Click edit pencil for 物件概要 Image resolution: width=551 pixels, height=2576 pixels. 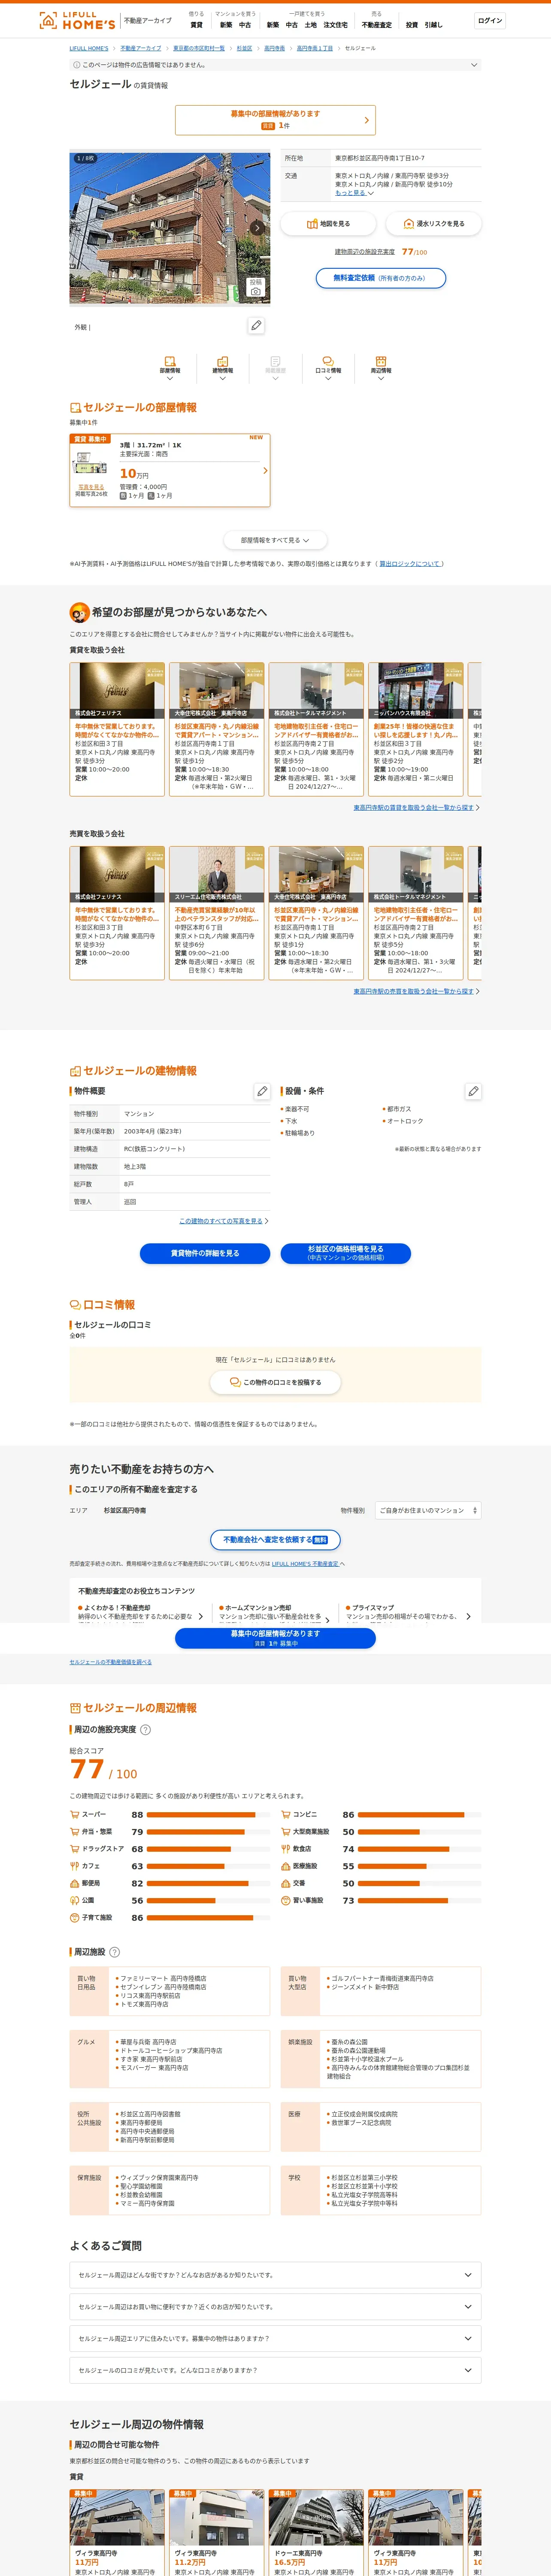(x=262, y=1091)
